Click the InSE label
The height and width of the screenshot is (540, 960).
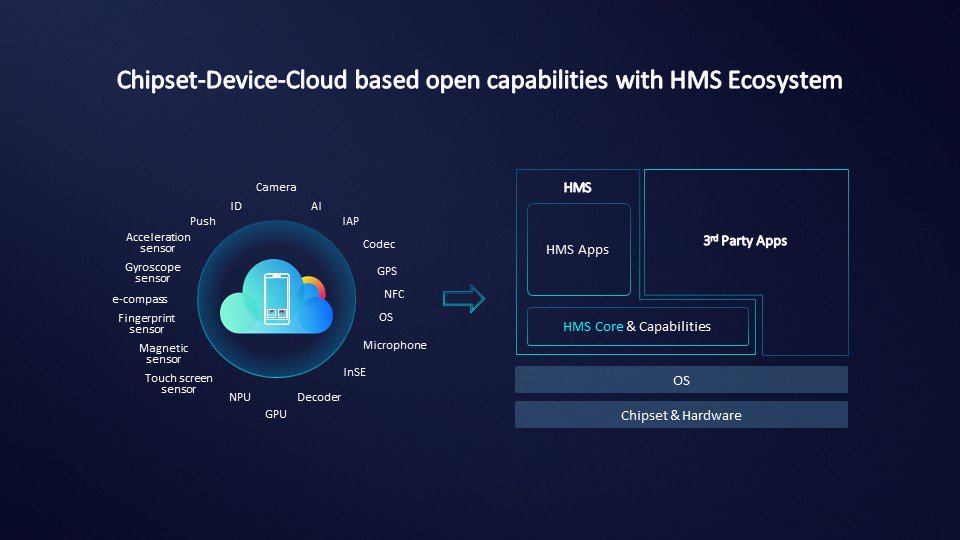354,371
